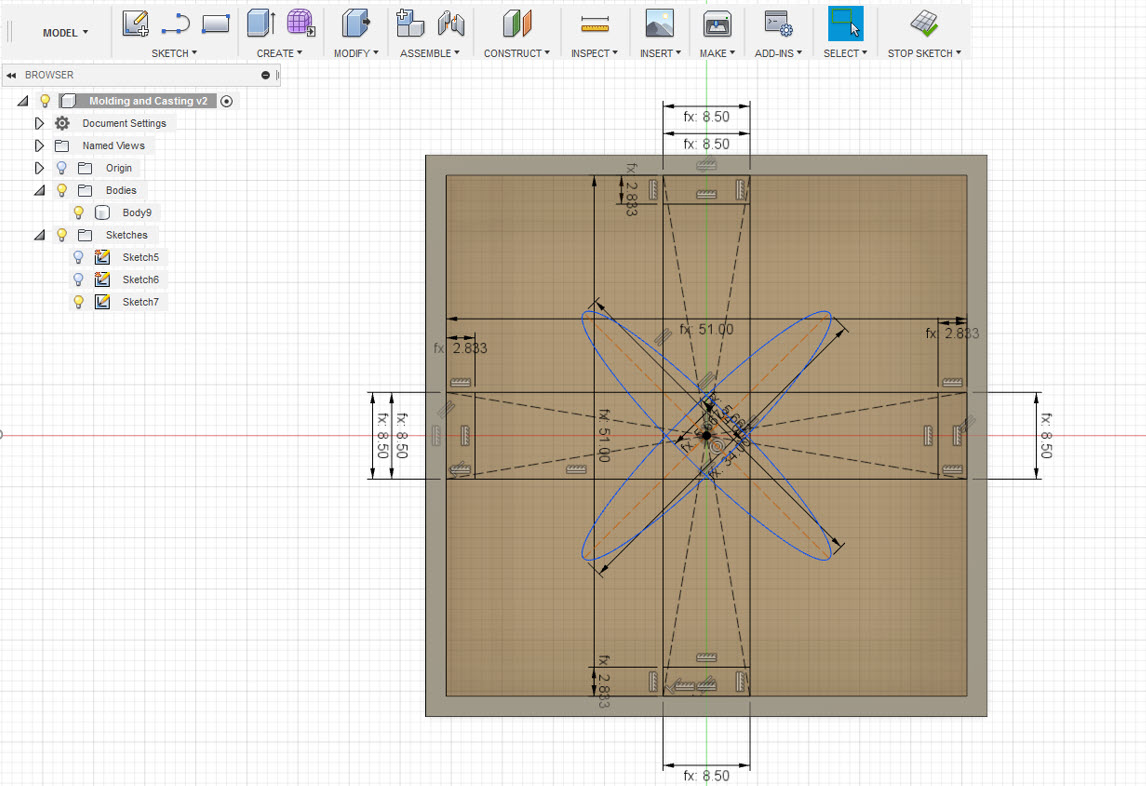Choose the Extrude tool icon
The height and width of the screenshot is (786, 1146).
[x=261, y=23]
